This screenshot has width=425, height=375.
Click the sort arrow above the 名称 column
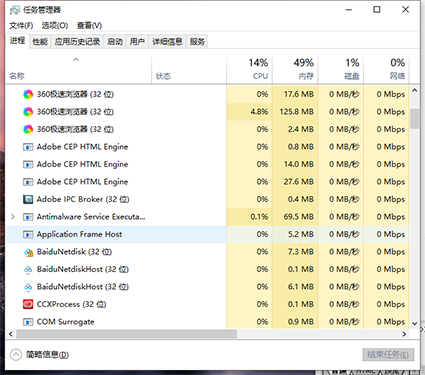[76, 60]
